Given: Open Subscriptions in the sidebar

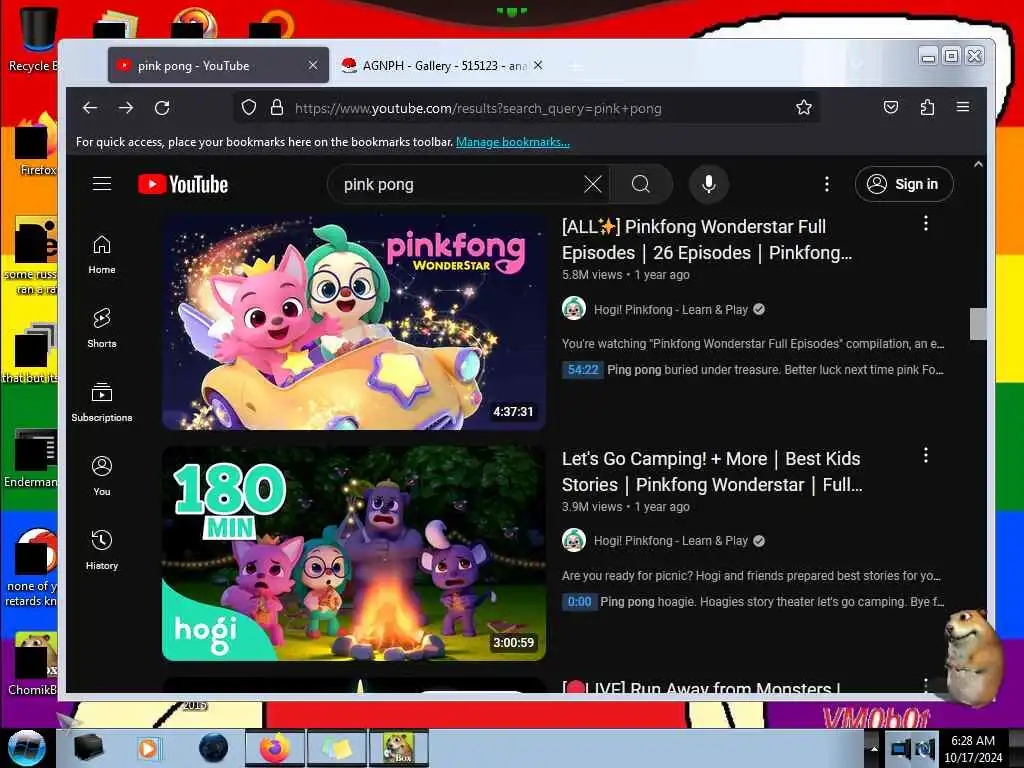Looking at the screenshot, I should pyautogui.click(x=102, y=402).
